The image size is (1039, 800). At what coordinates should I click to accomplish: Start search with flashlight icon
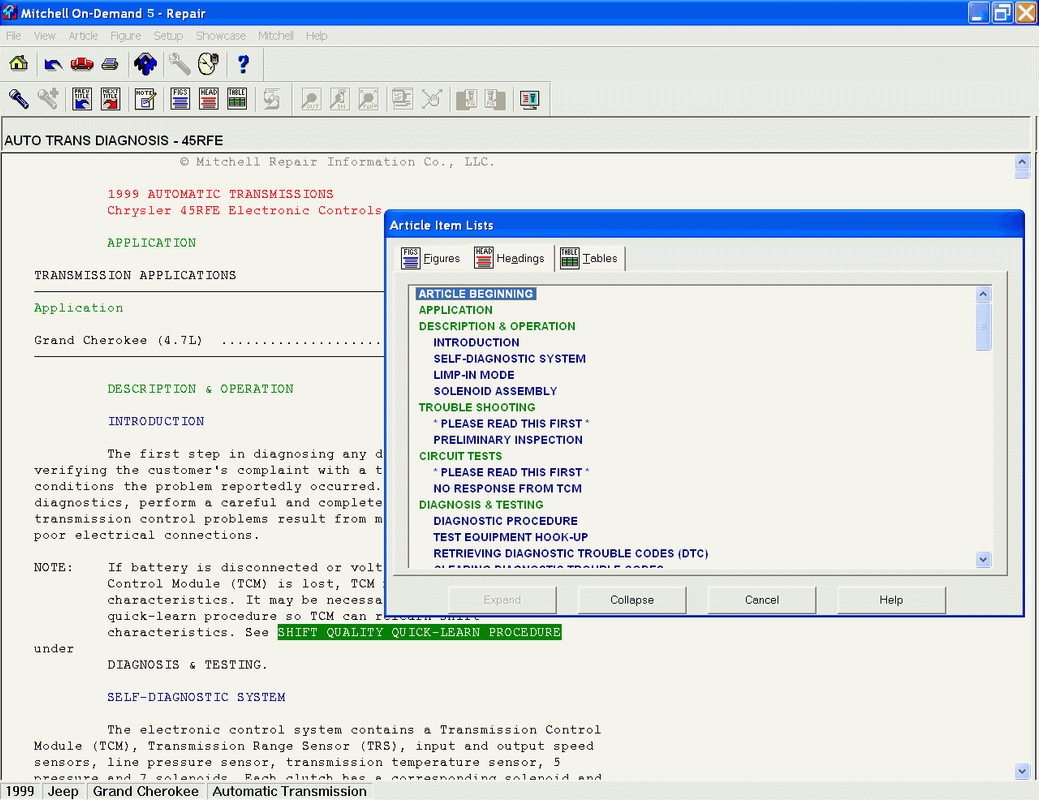(19, 99)
